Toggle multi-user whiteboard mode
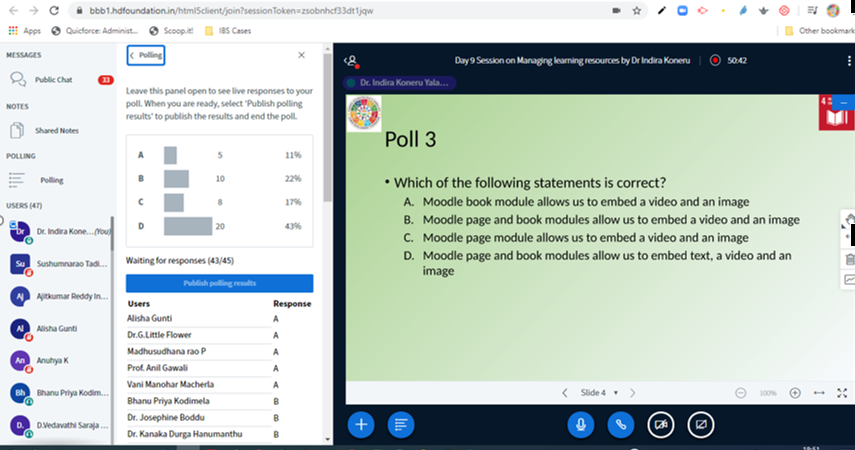 coord(849,279)
